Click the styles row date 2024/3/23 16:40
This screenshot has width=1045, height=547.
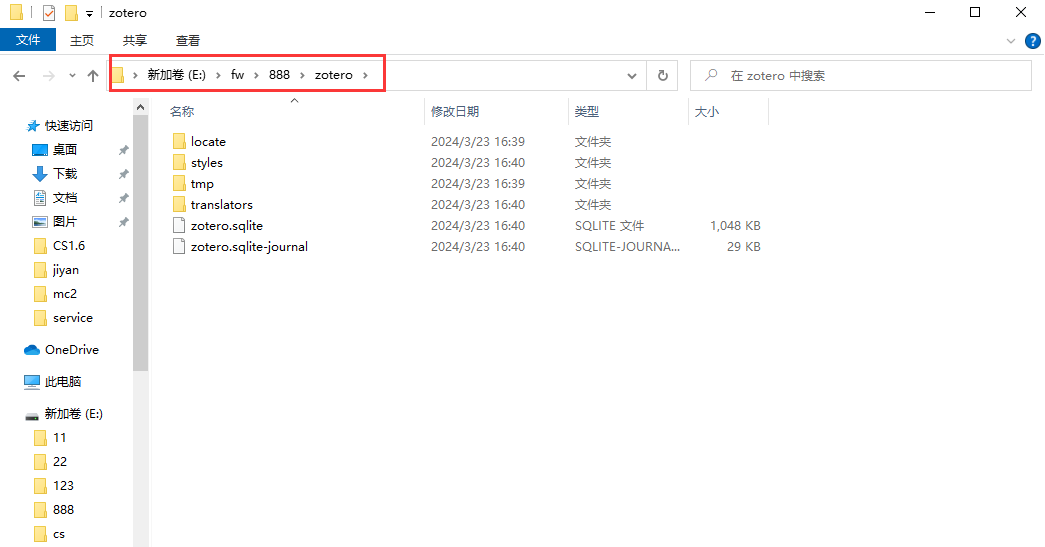coord(478,163)
